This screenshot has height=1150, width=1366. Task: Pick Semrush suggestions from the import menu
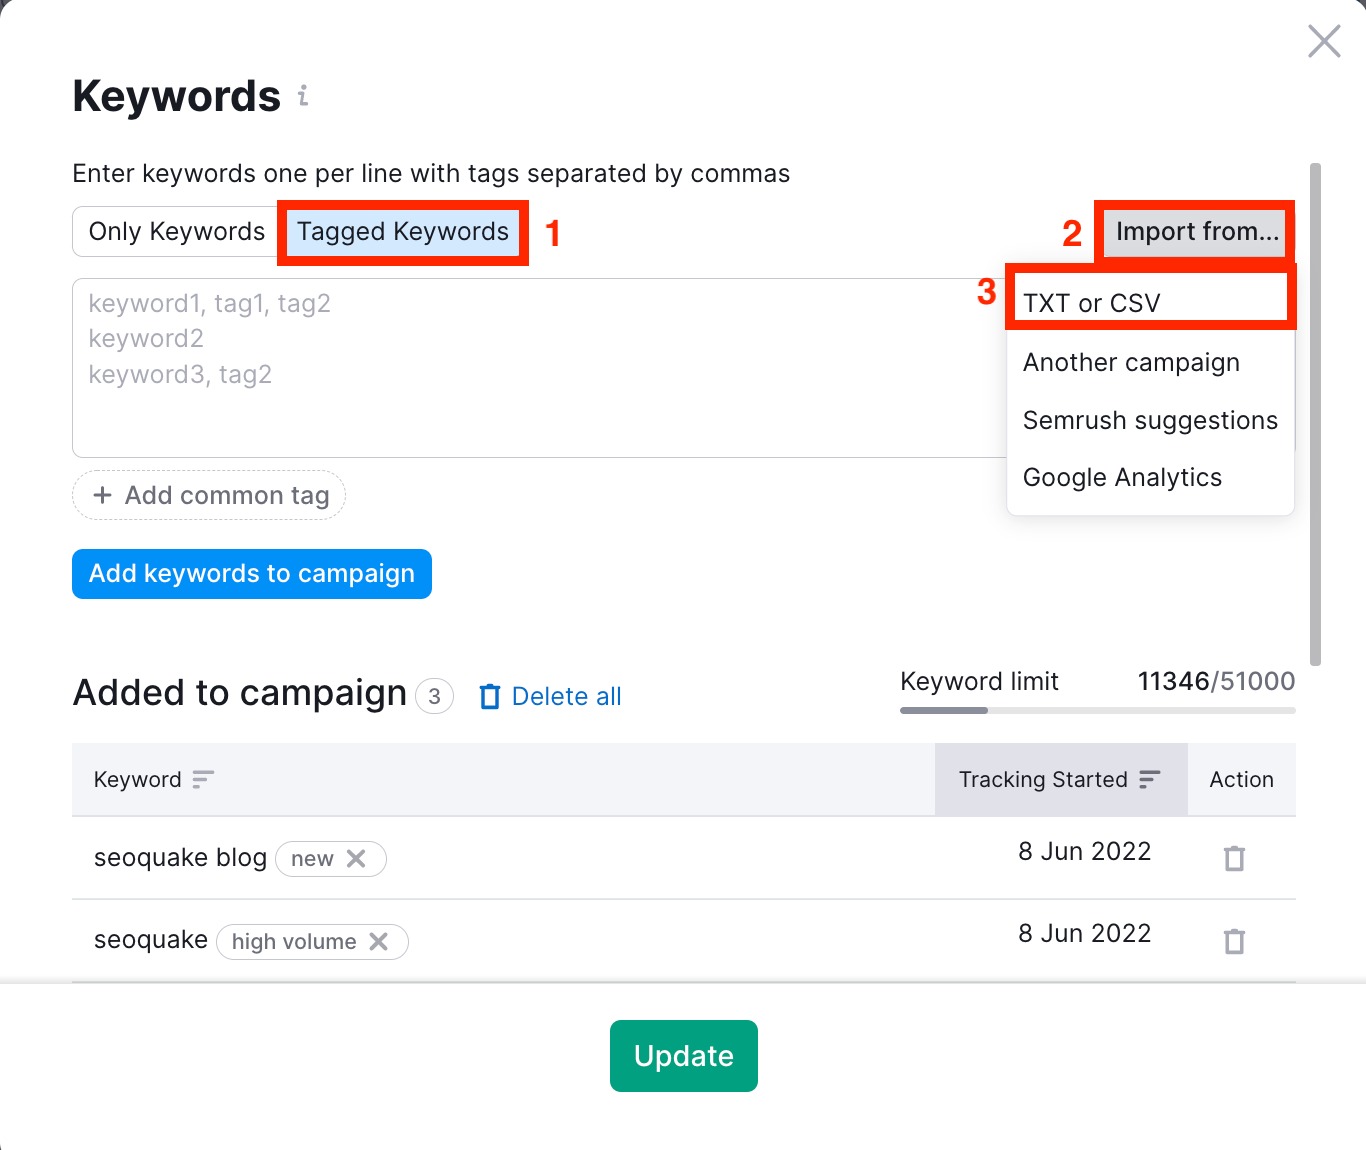pyautogui.click(x=1149, y=420)
